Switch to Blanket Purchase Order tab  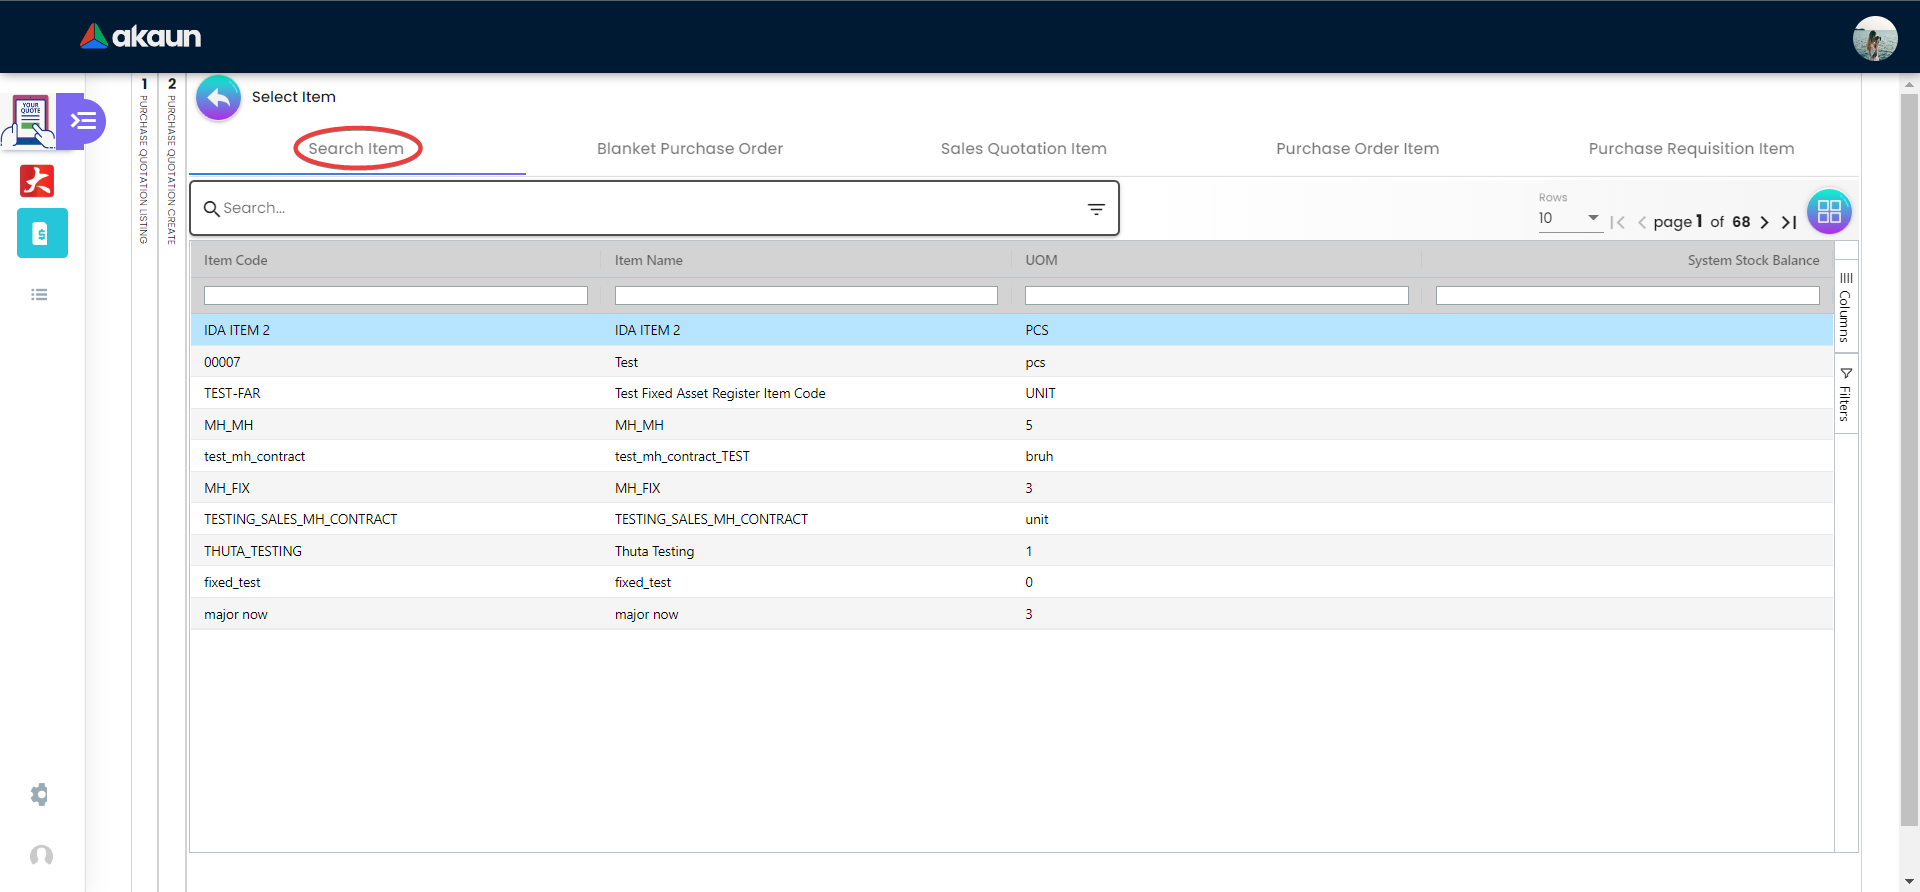click(689, 149)
